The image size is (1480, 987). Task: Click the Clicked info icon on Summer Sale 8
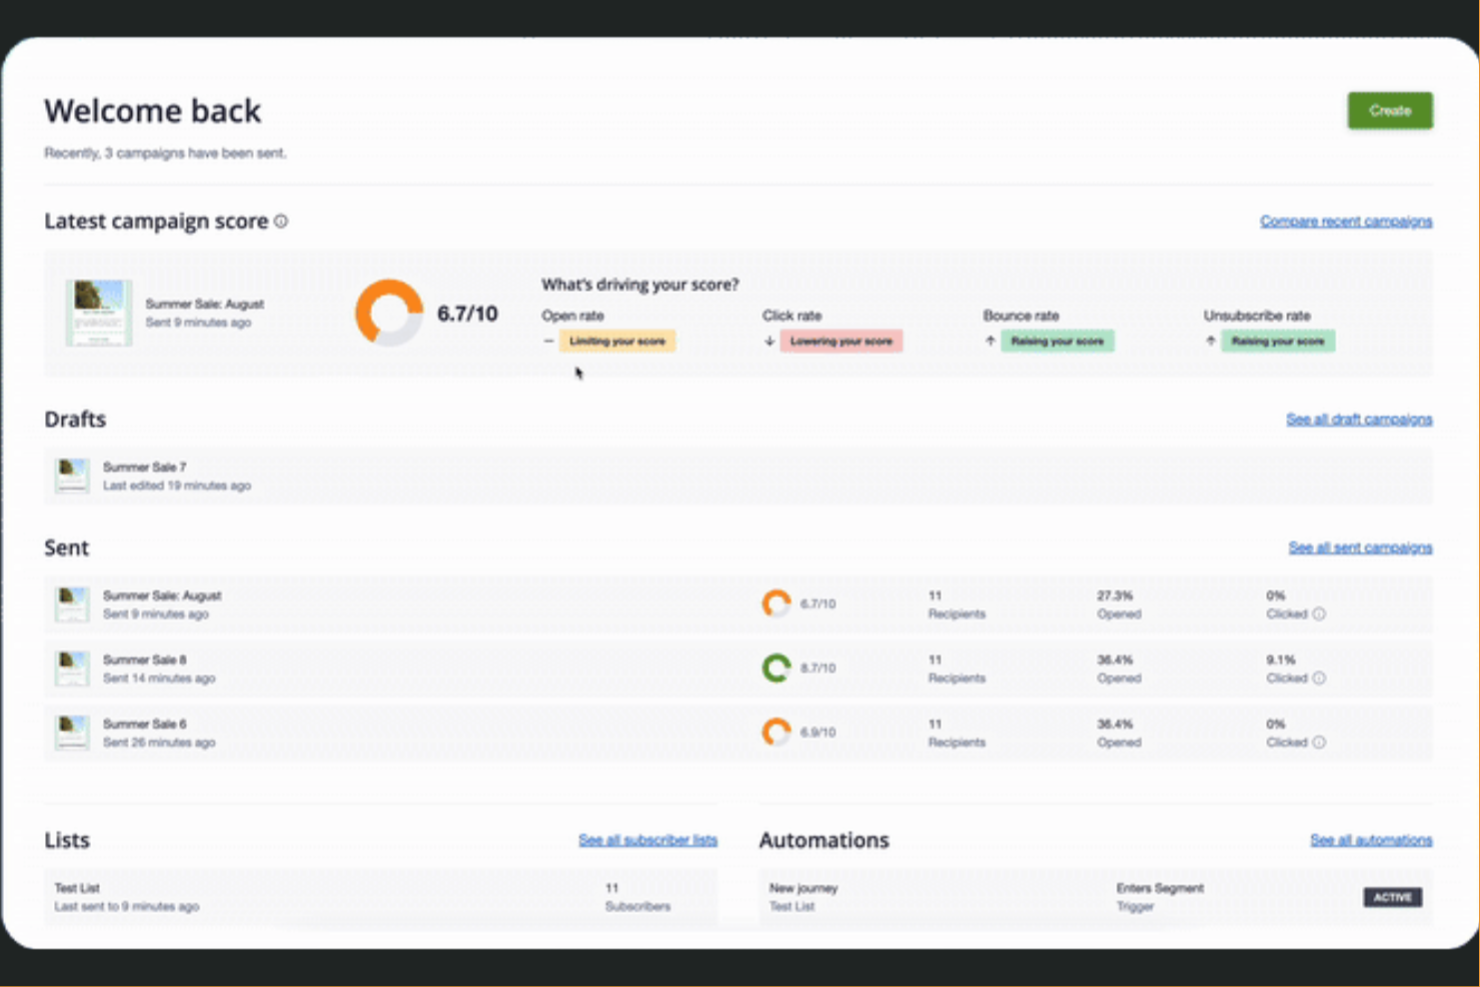1319,678
